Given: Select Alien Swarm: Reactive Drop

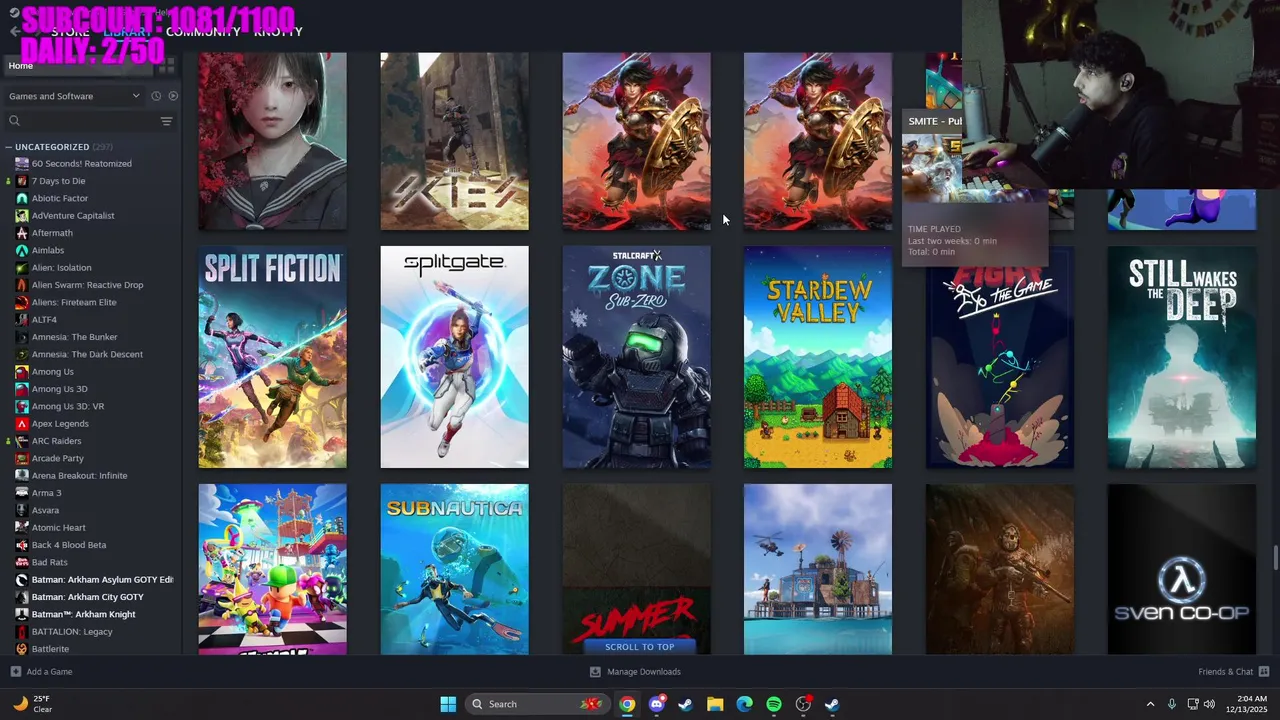Looking at the screenshot, I should [87, 285].
